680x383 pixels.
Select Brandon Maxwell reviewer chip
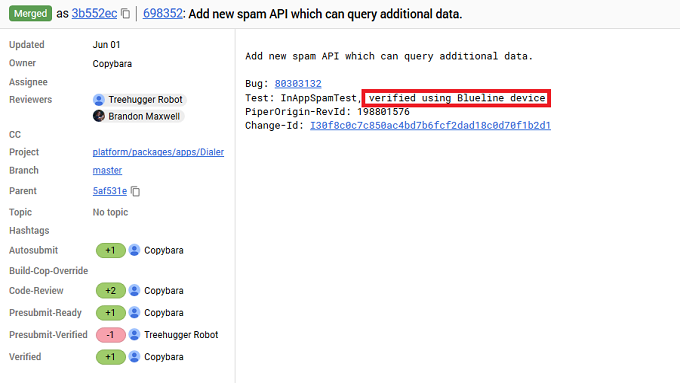point(138,116)
